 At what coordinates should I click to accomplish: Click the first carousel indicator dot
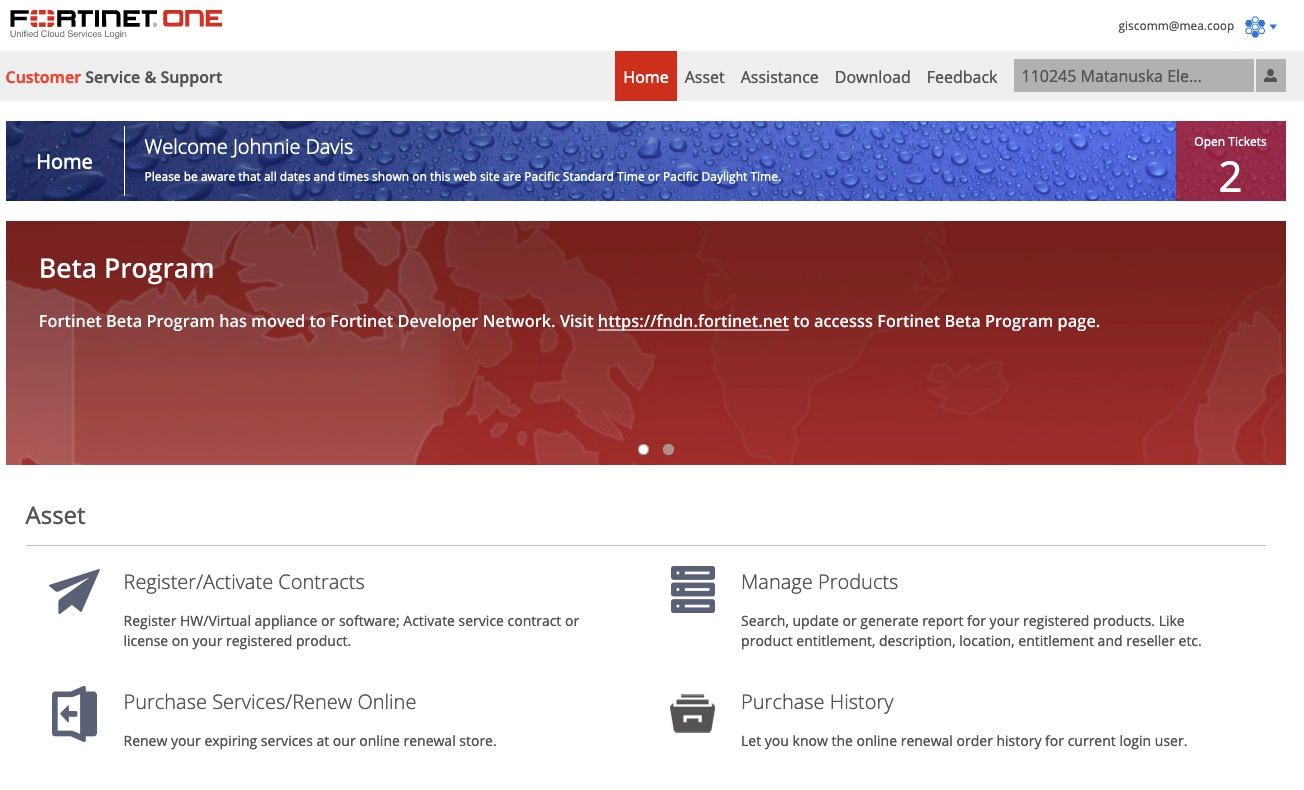pyautogui.click(x=643, y=449)
